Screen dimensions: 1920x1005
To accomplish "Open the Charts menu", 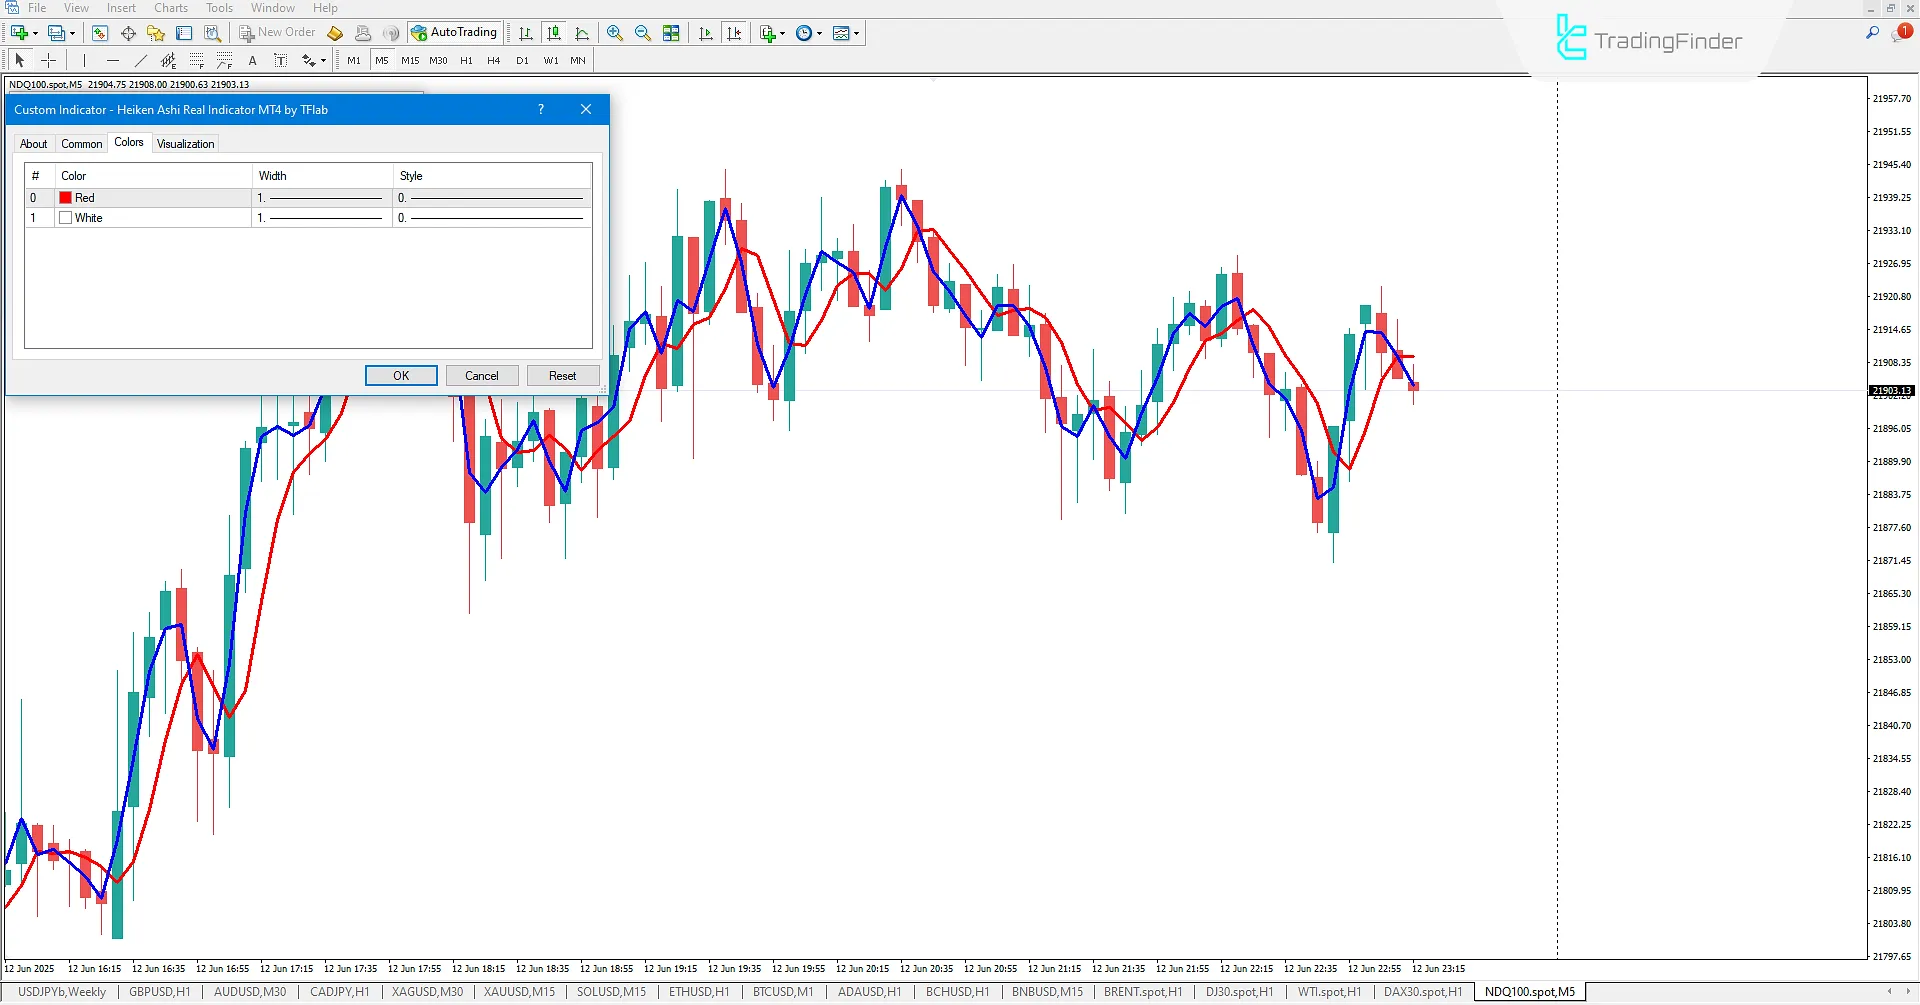I will (170, 7).
